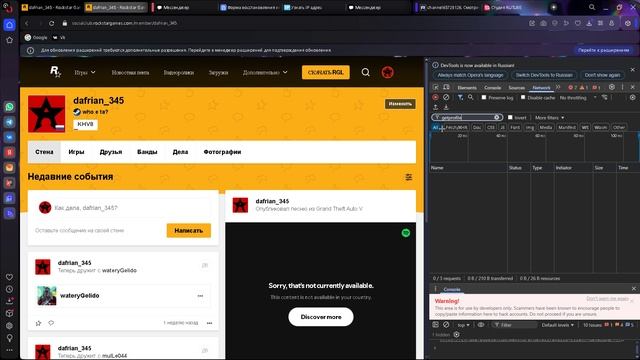The width and height of the screenshot is (640, 360).
Task: Toggle the device toolbar in DevTools
Action: (447, 87)
